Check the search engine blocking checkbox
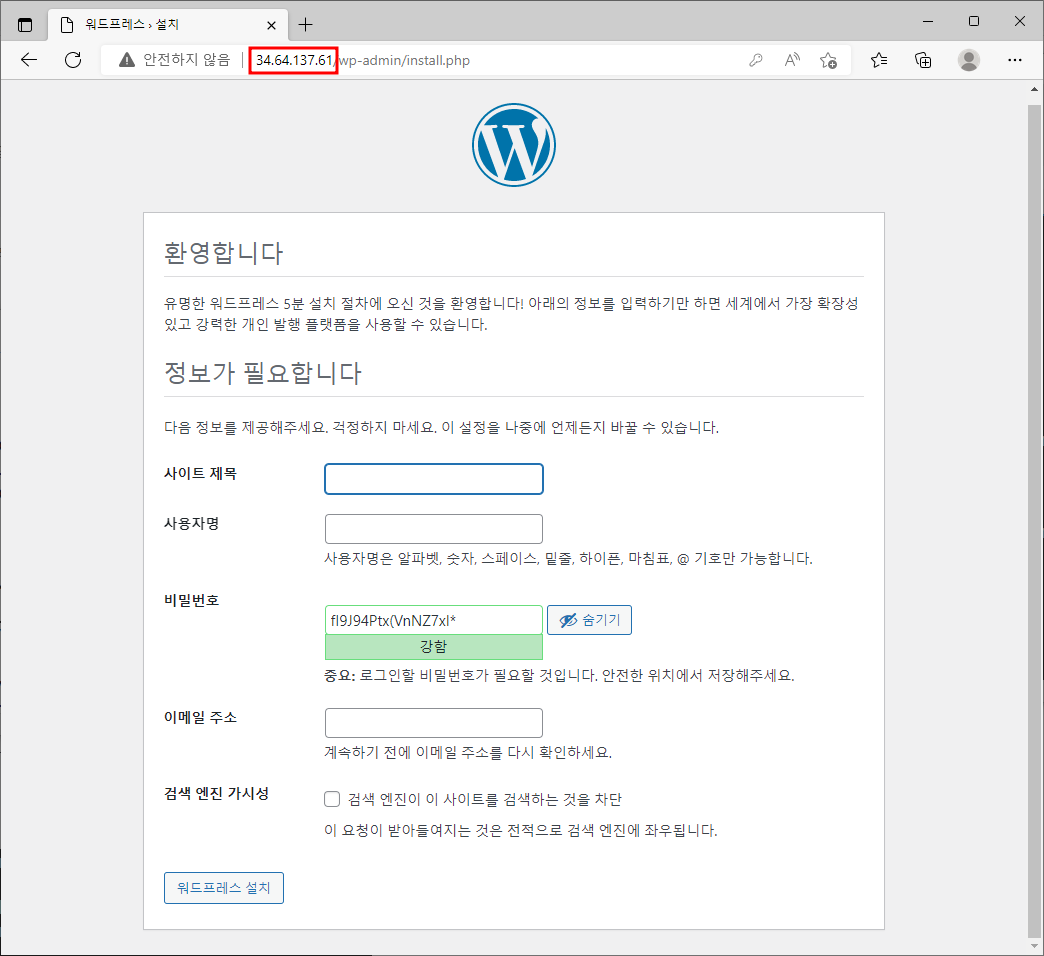 (332, 799)
